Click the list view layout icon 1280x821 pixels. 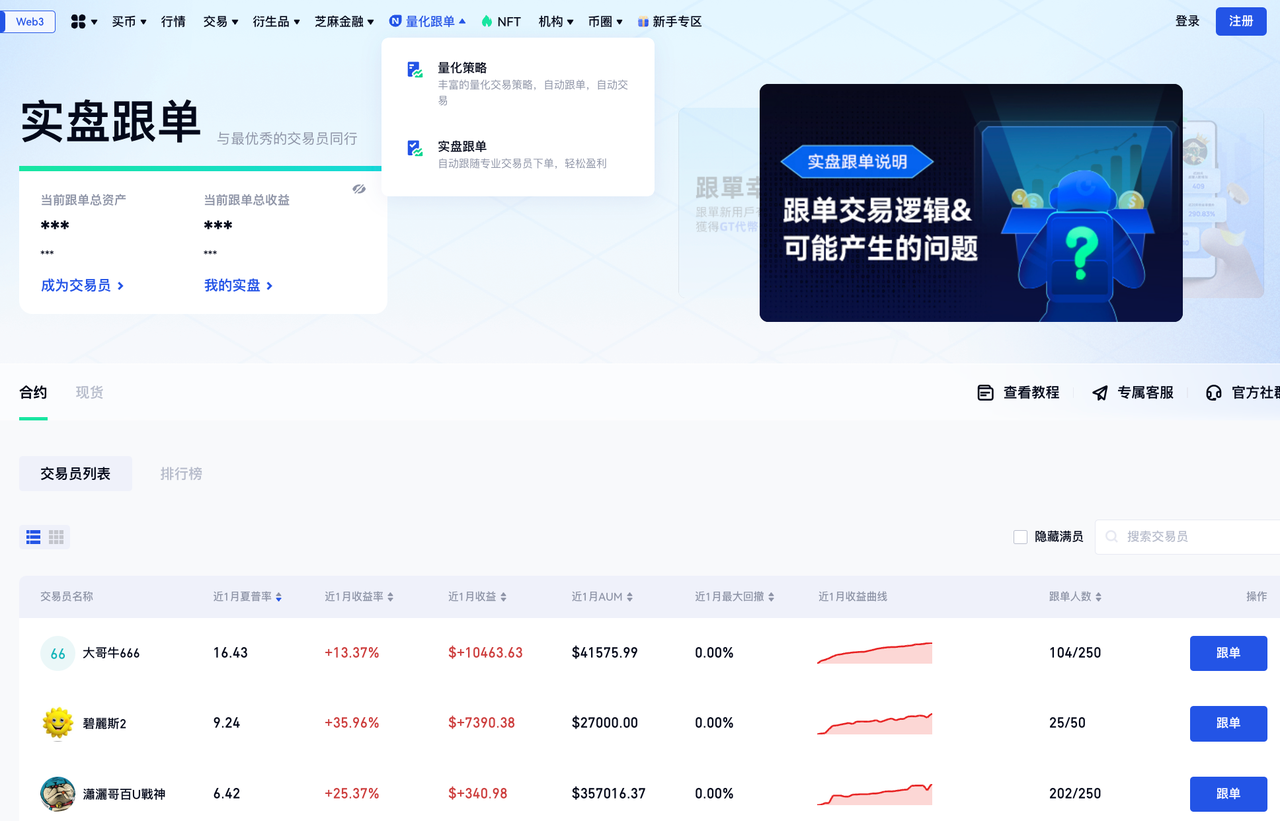[33, 537]
